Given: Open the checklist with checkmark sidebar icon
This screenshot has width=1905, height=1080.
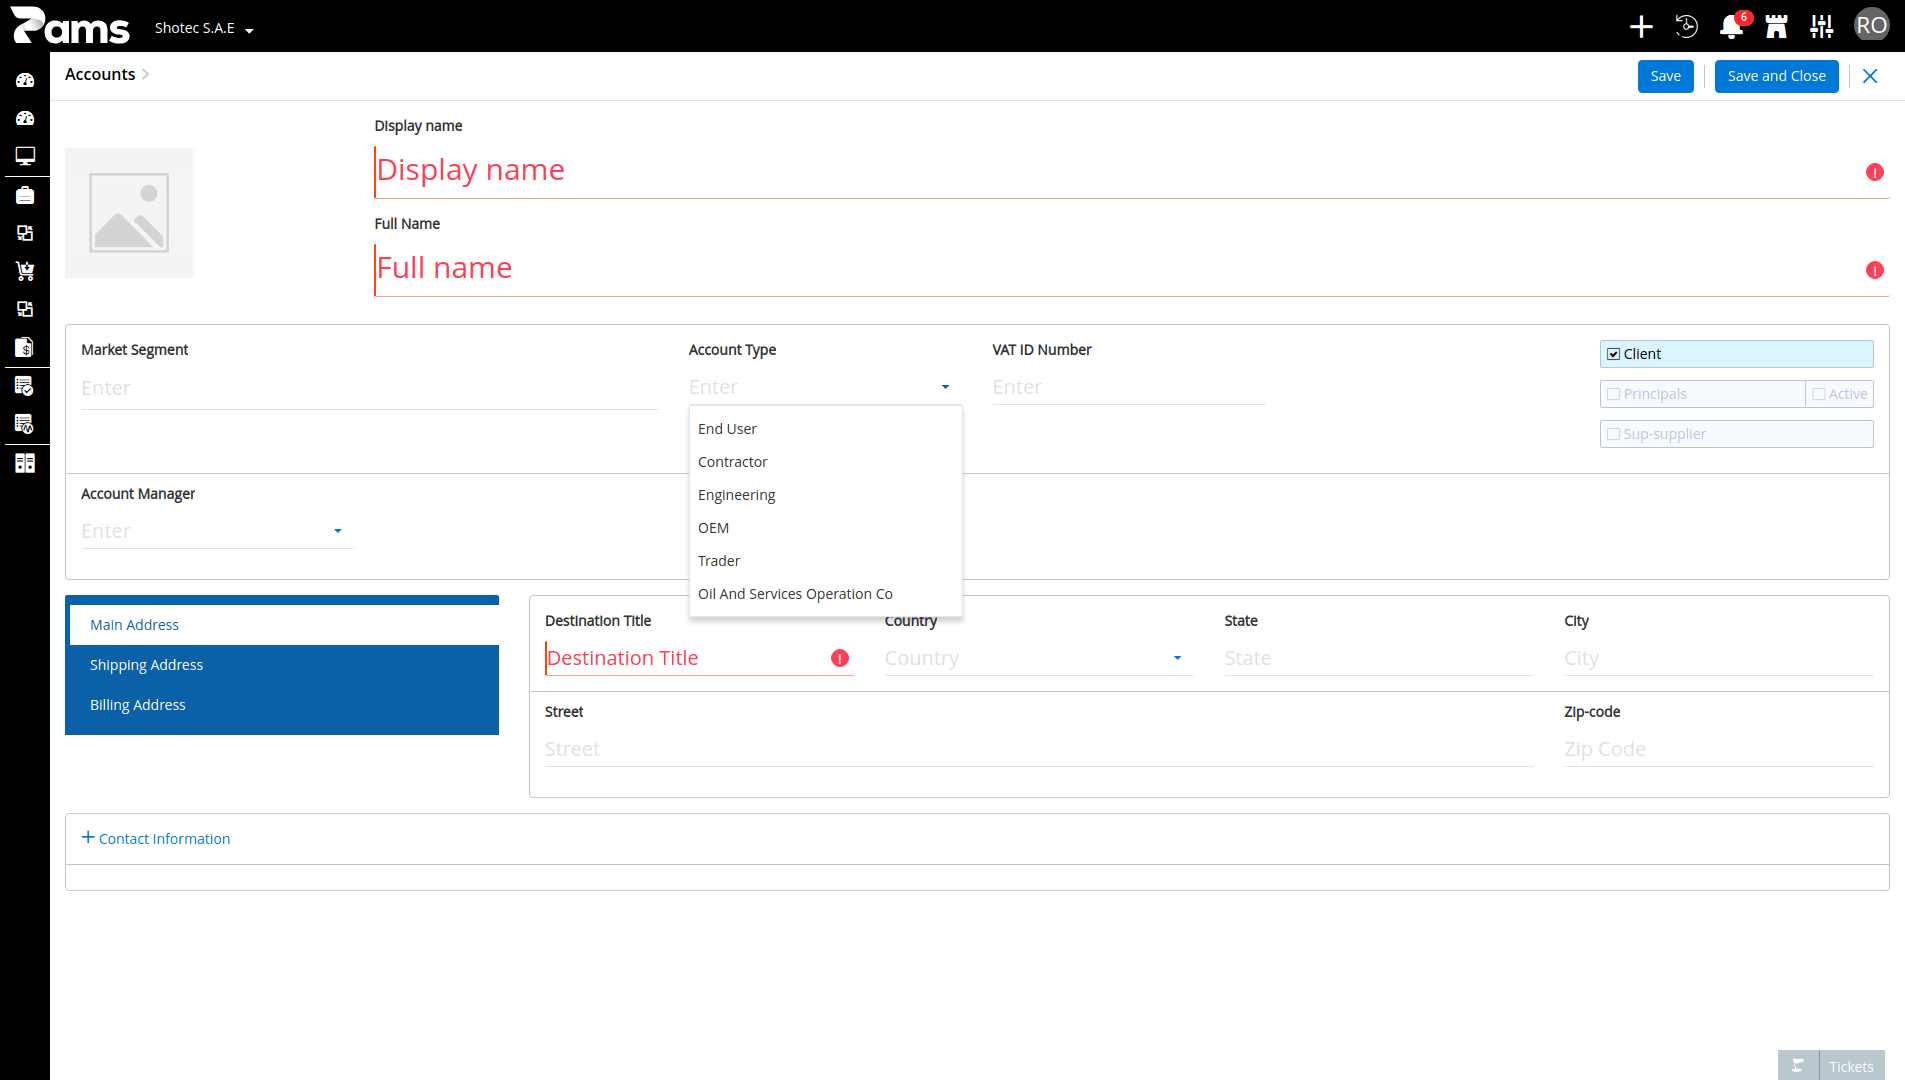Looking at the screenshot, I should pos(25,386).
